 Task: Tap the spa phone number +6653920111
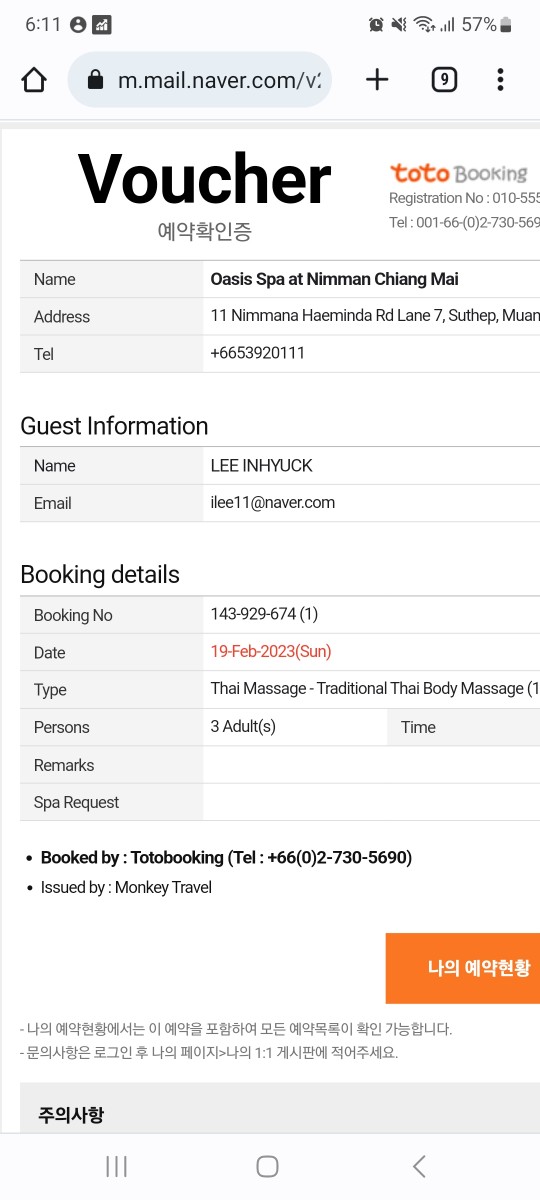point(258,353)
